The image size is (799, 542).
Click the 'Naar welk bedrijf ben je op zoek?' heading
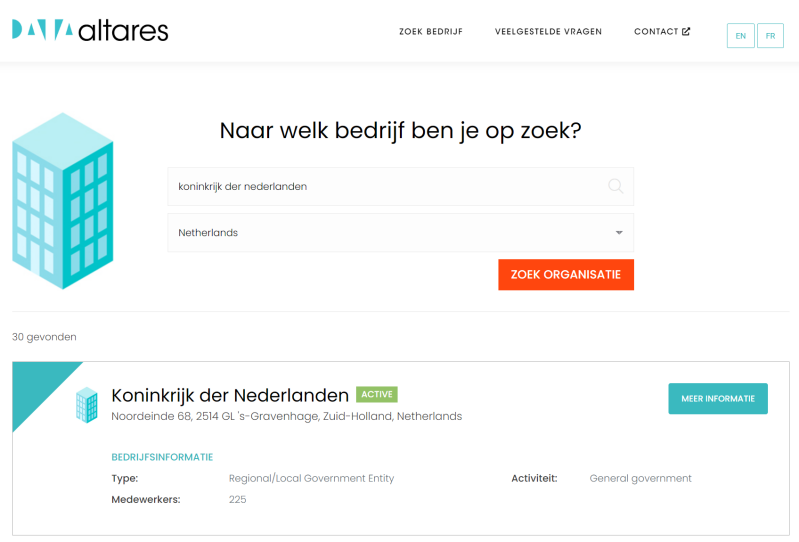coord(401,131)
